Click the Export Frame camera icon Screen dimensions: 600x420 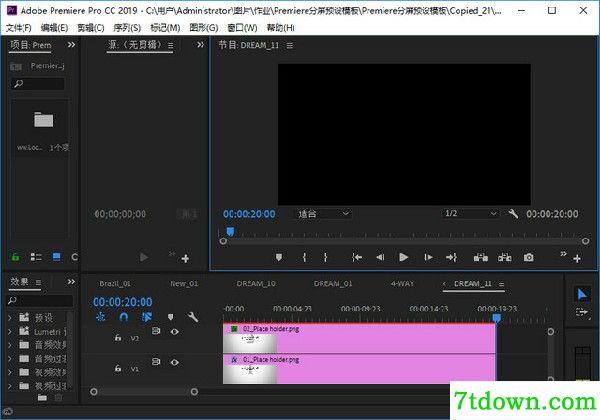(528, 257)
